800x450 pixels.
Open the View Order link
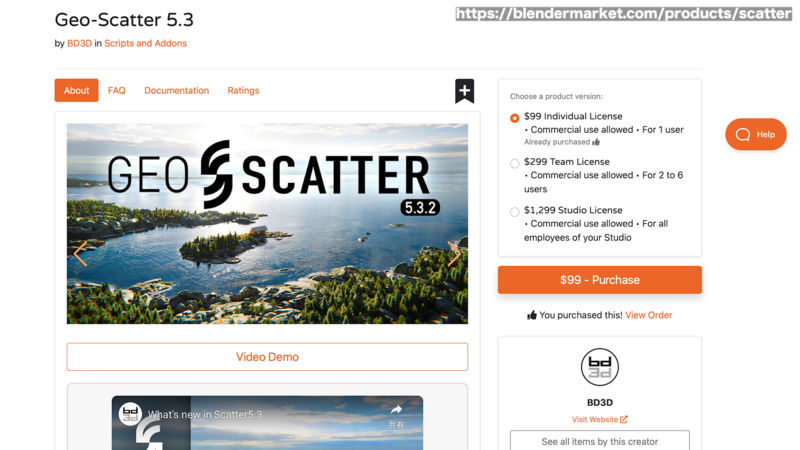(x=648, y=315)
